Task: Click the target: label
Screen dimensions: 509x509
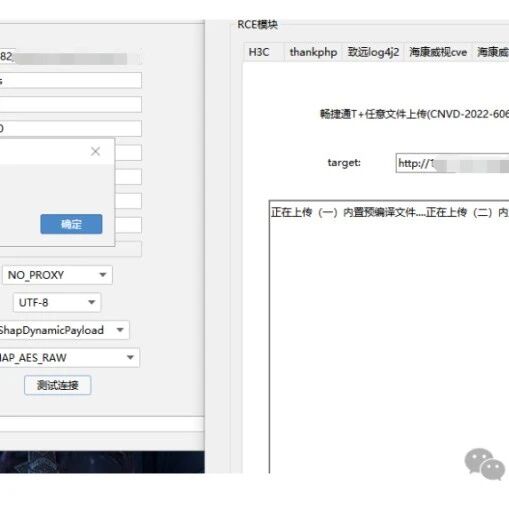Action: pyautogui.click(x=344, y=163)
